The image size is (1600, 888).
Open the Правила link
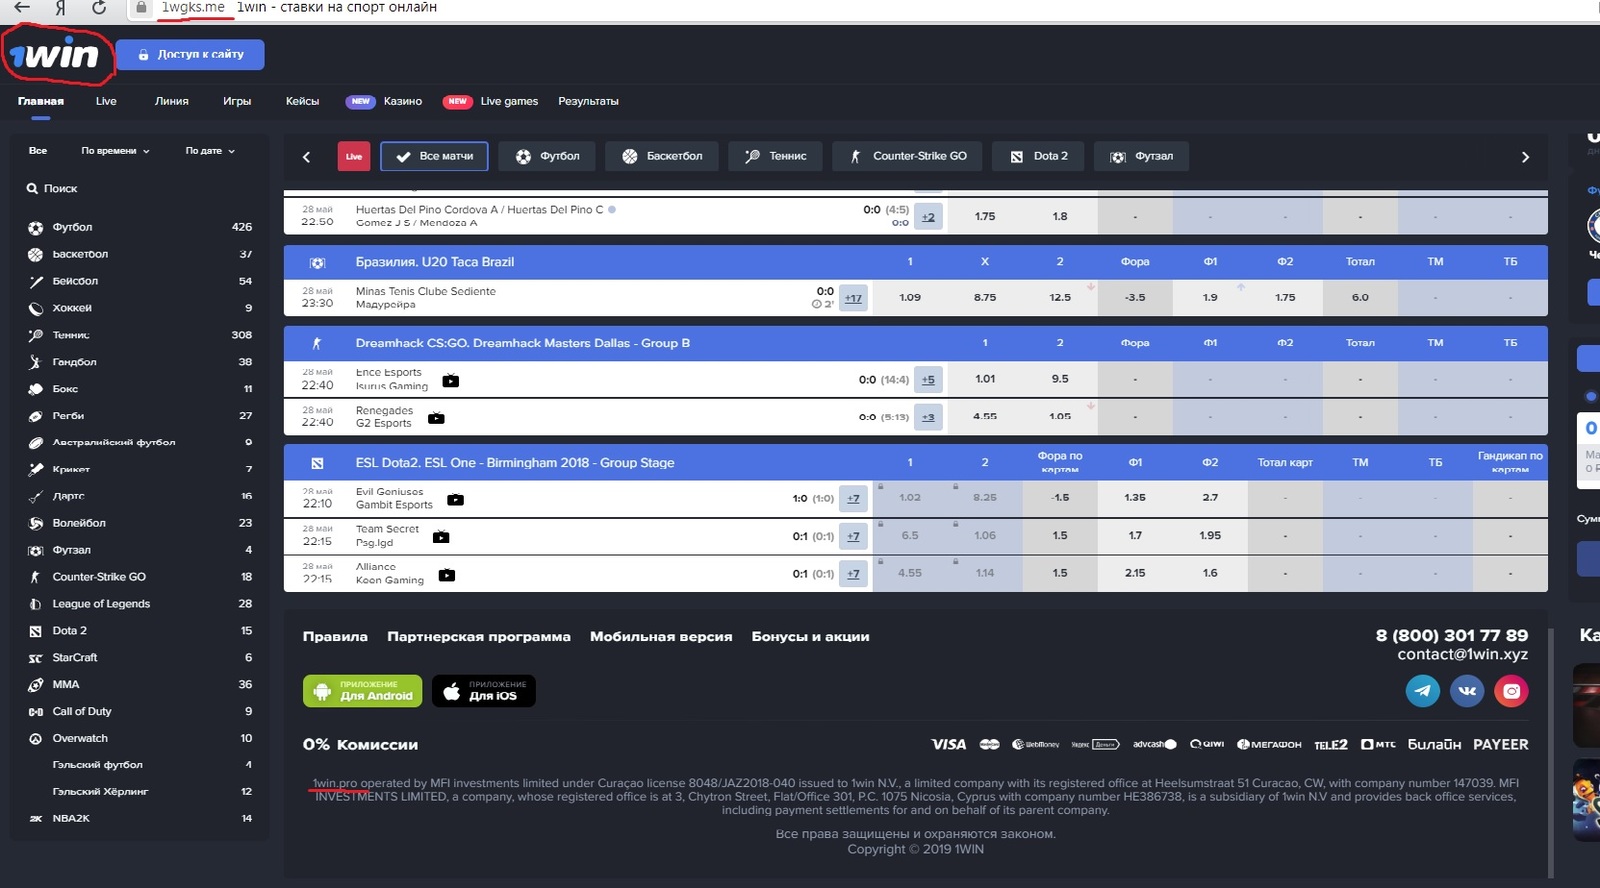pyautogui.click(x=335, y=637)
